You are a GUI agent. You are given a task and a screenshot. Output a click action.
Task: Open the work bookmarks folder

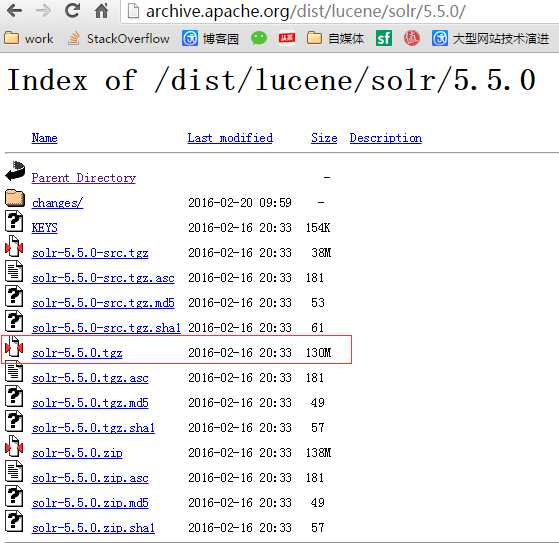pyautogui.click(x=29, y=39)
